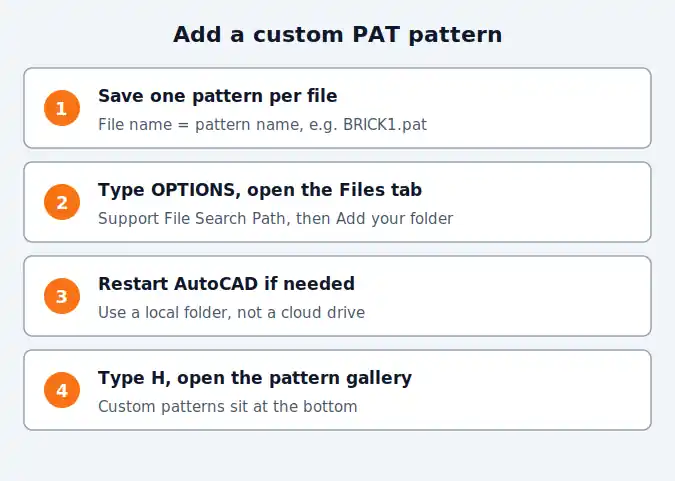Click the text "File name = pattern name, e.g. BRICK1.pat"
Viewport: 675px width, 481px height.
pos(263,124)
